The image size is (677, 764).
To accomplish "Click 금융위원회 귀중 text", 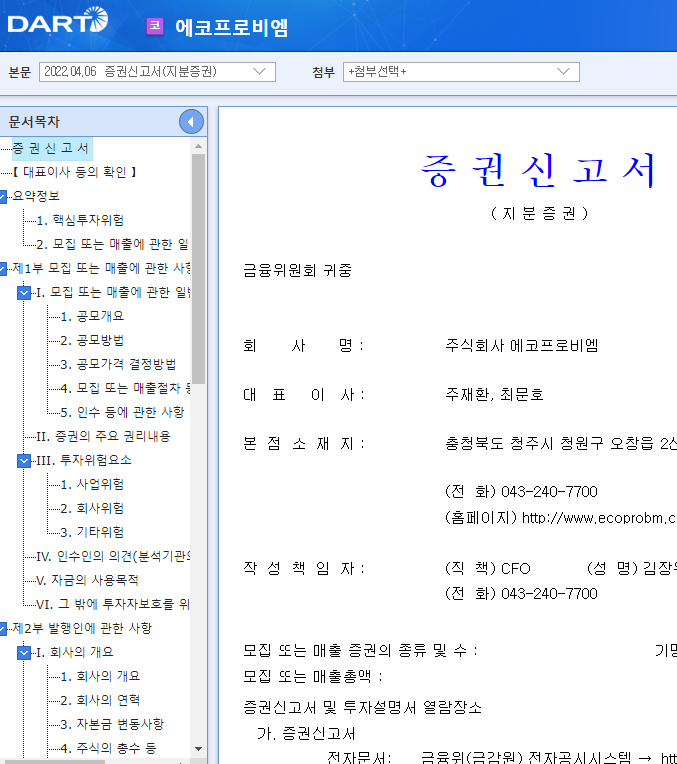I will (x=297, y=270).
